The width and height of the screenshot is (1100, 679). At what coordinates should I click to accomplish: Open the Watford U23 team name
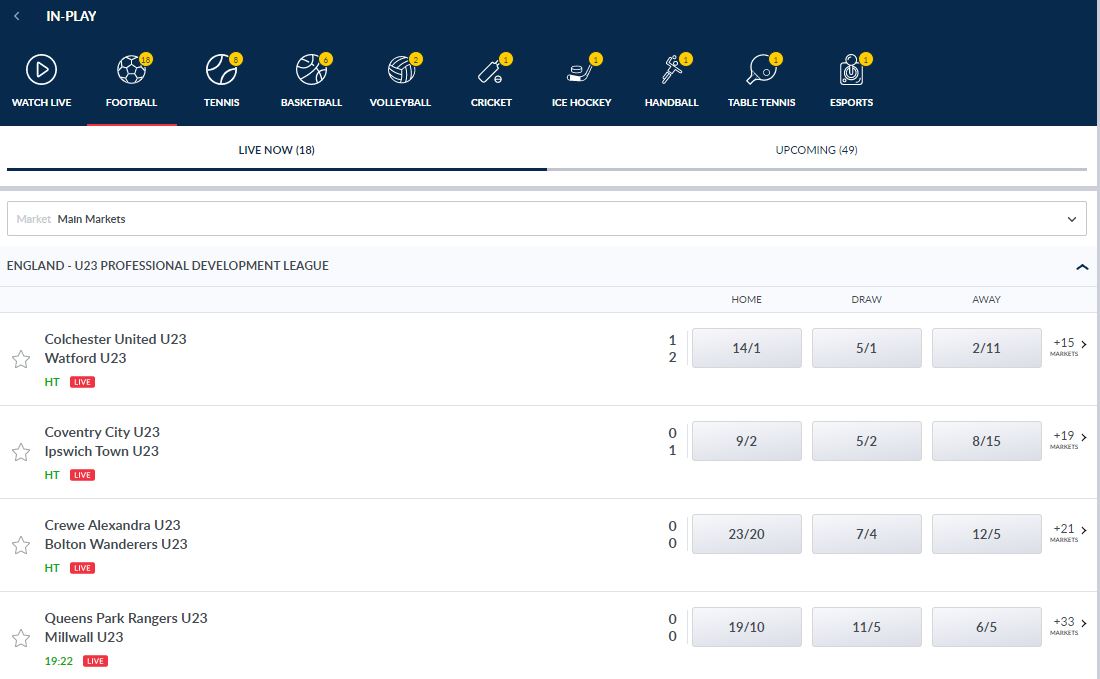point(86,358)
